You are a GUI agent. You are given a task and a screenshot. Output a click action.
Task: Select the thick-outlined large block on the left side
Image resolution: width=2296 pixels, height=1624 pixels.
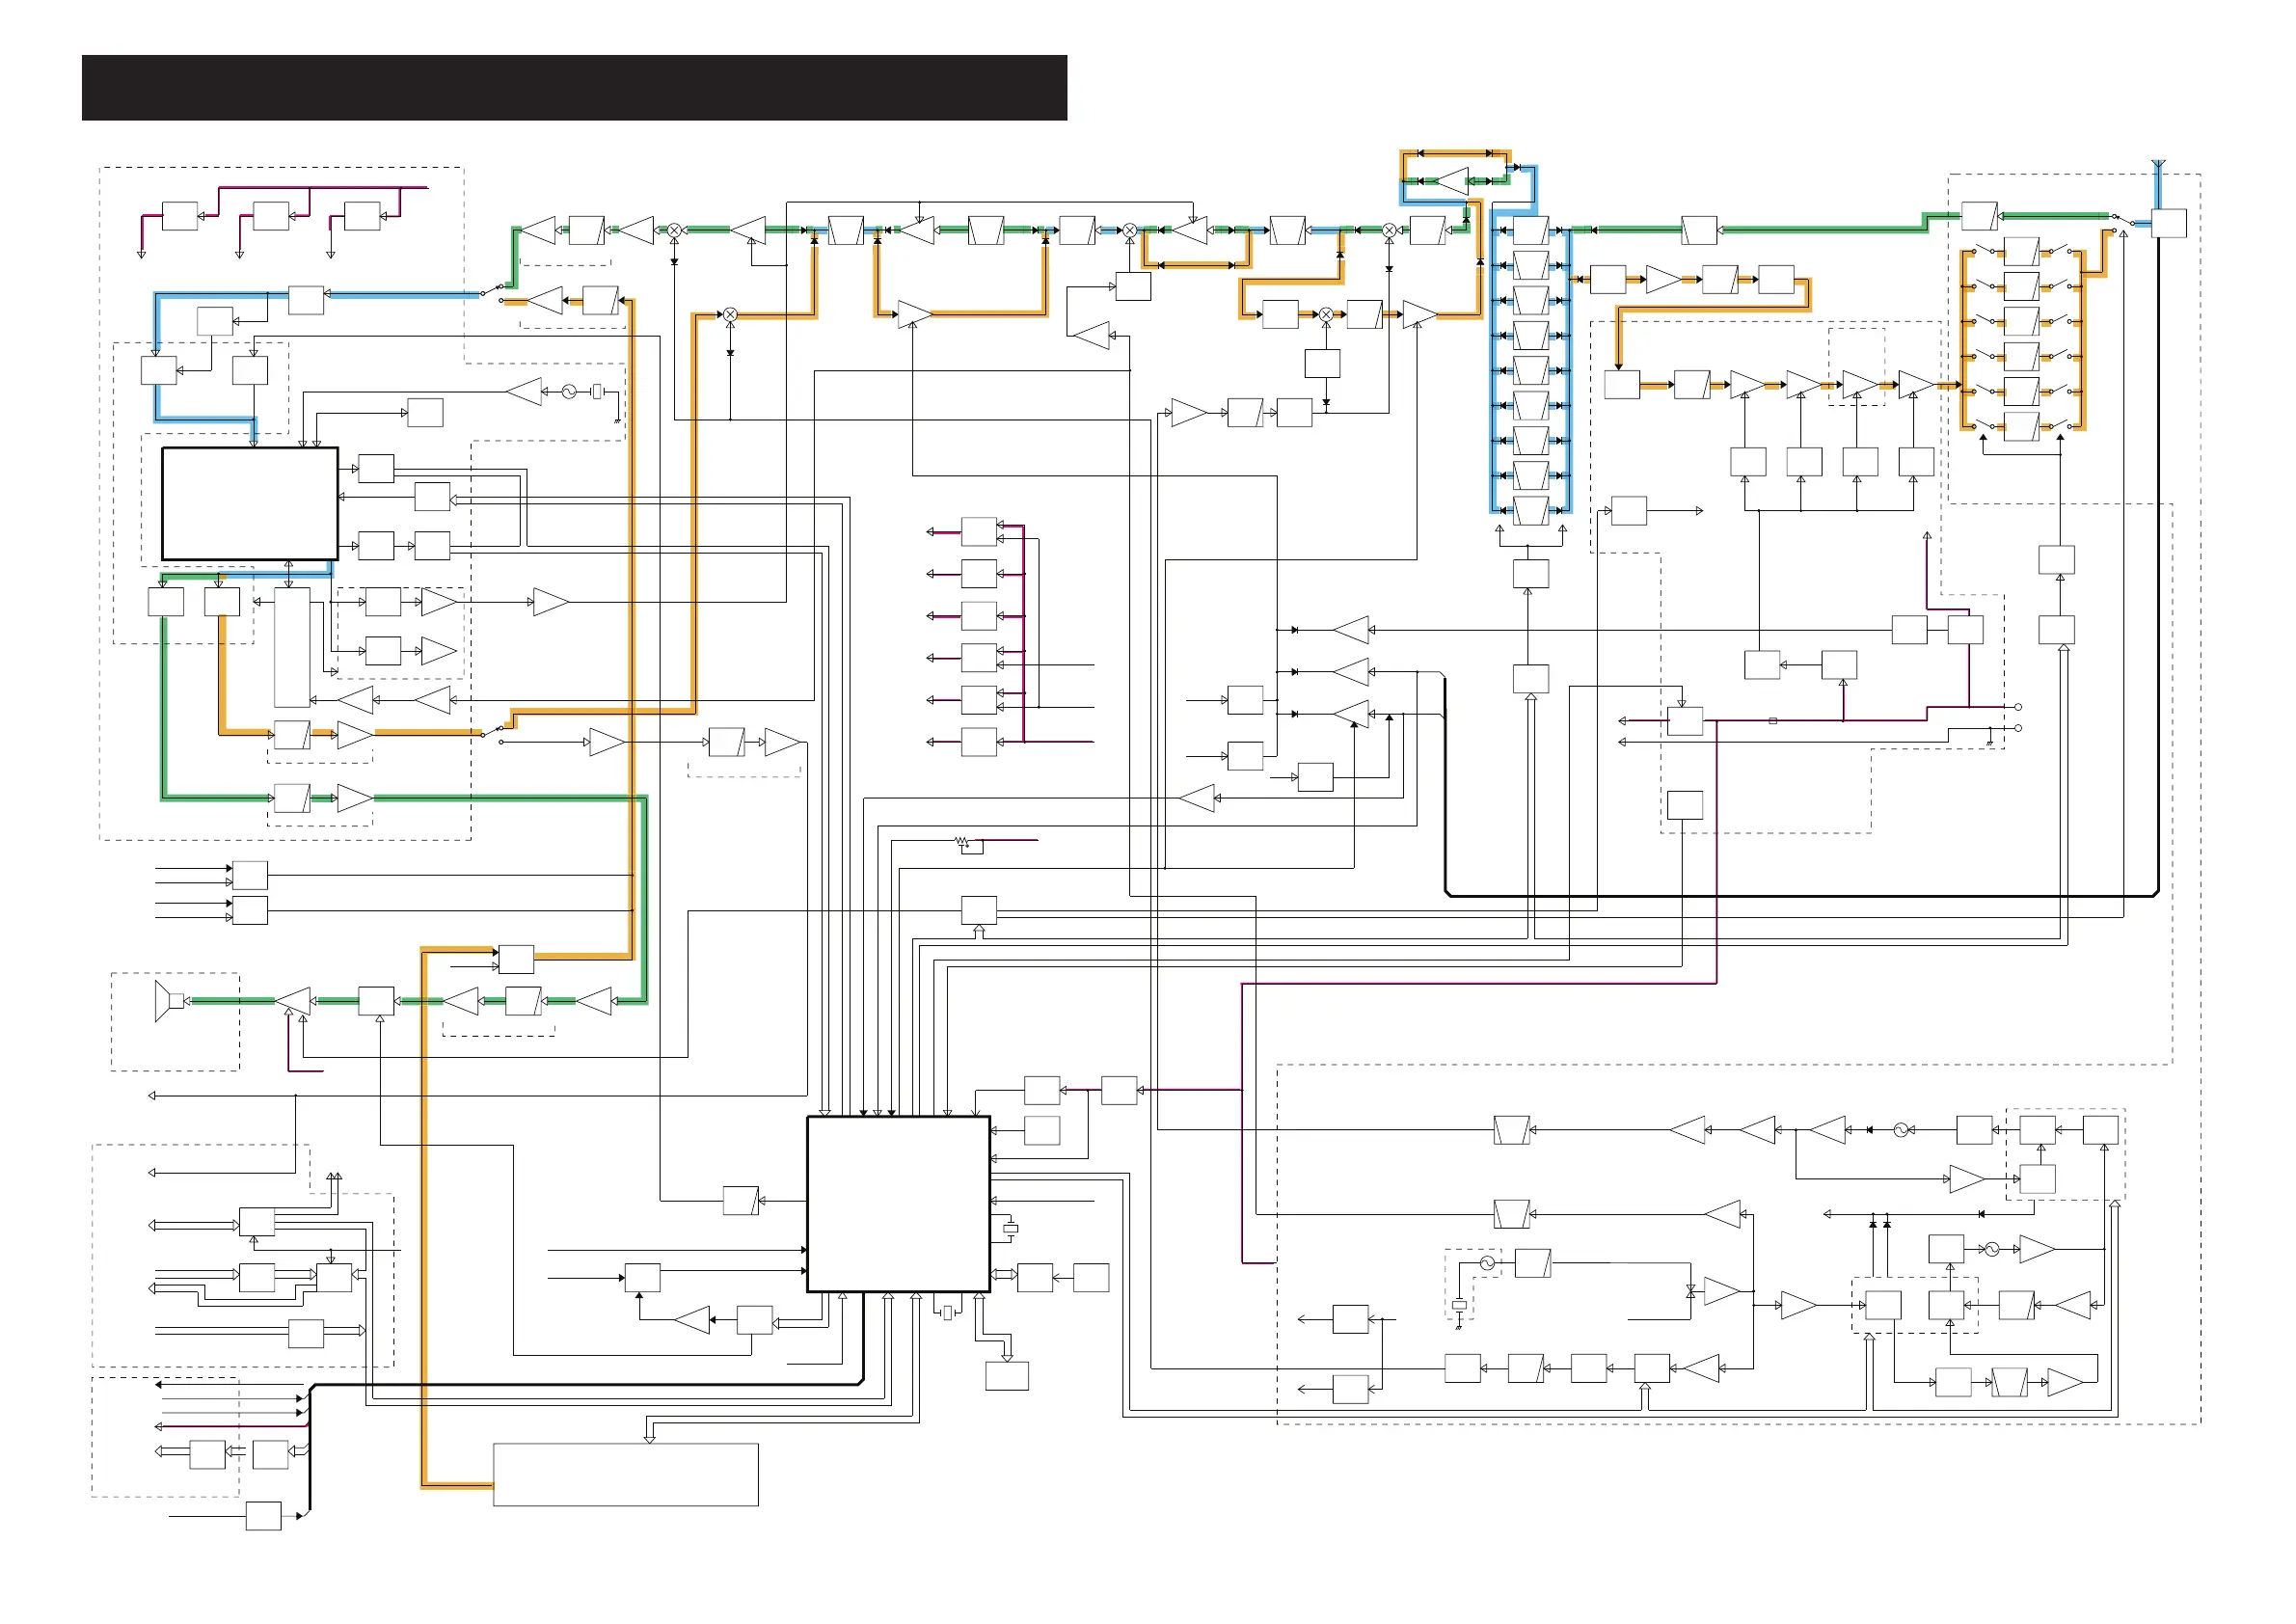click(250, 504)
